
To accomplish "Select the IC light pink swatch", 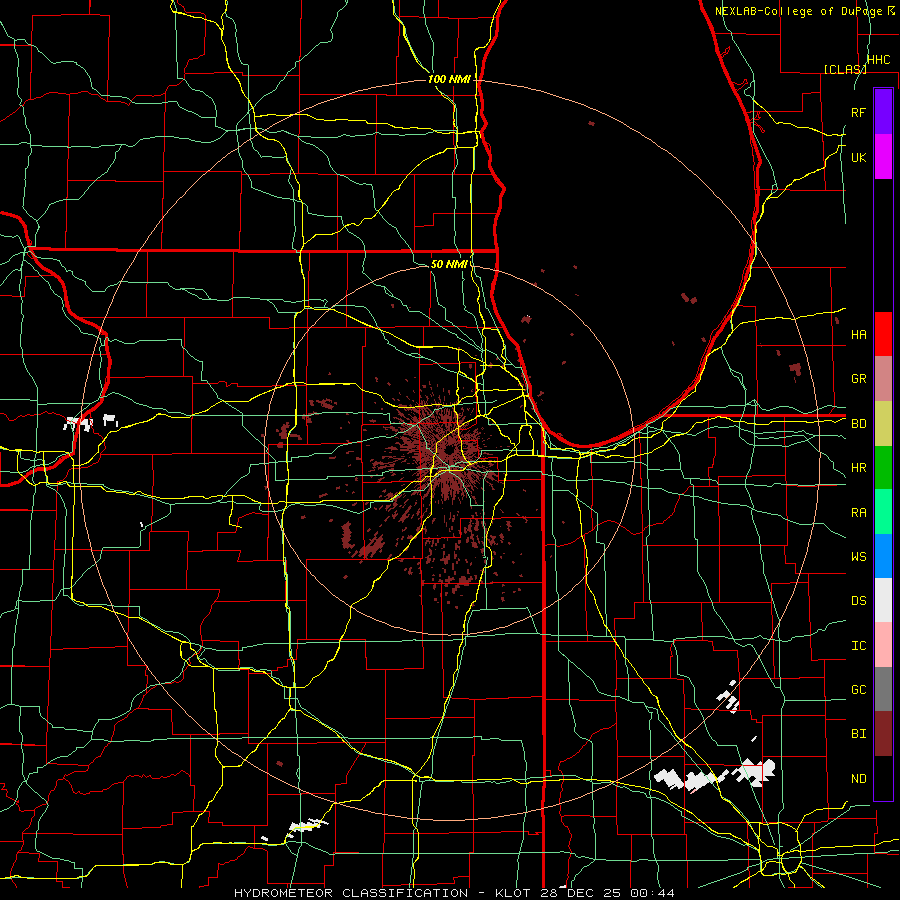I will (883, 645).
